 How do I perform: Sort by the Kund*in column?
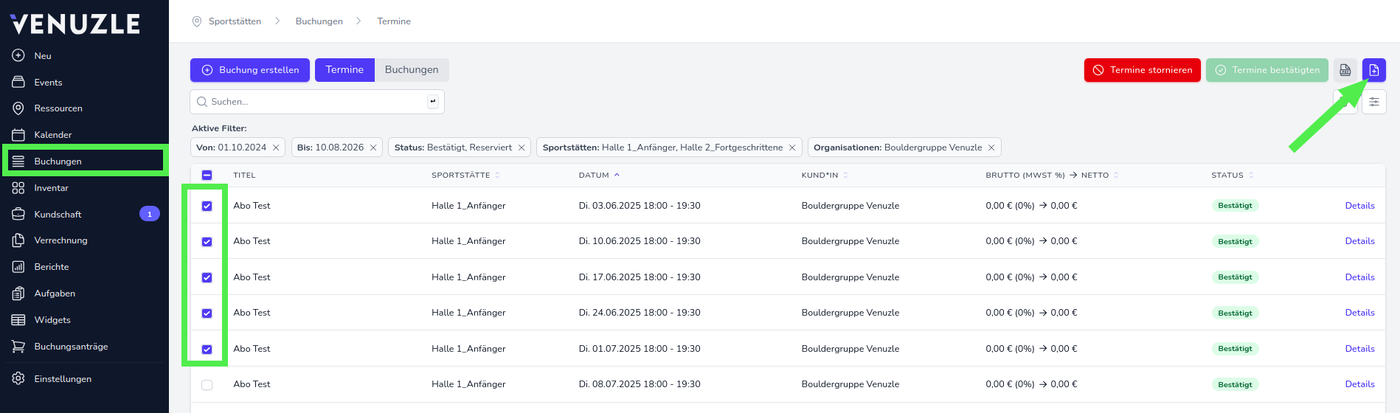(825, 175)
